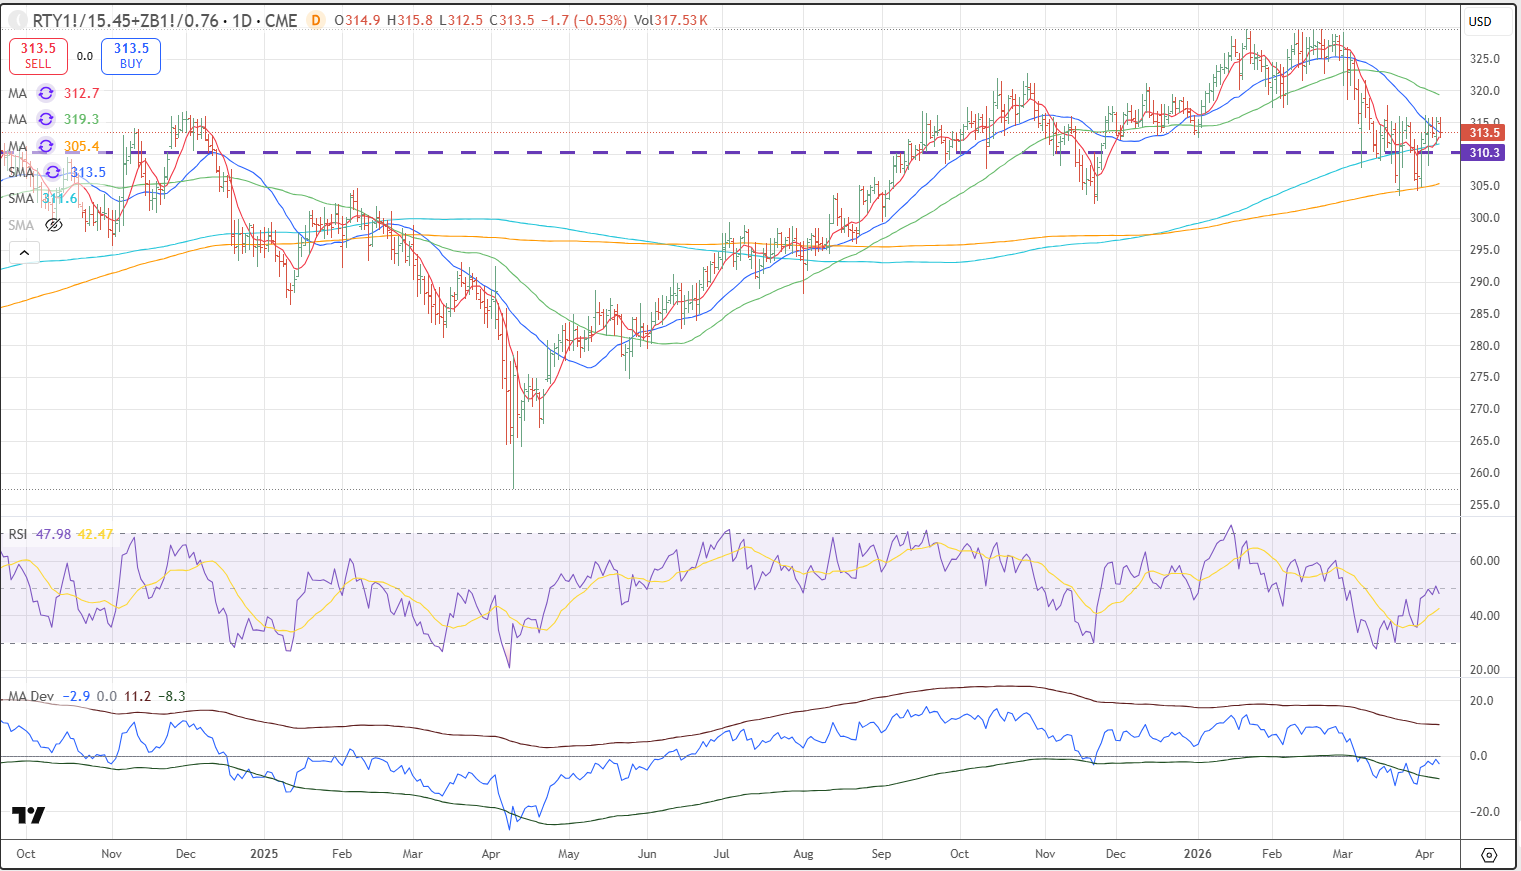Screen dimensions: 1521x871
Task: Click the 313.5 SELL button
Action: pyautogui.click(x=38, y=56)
